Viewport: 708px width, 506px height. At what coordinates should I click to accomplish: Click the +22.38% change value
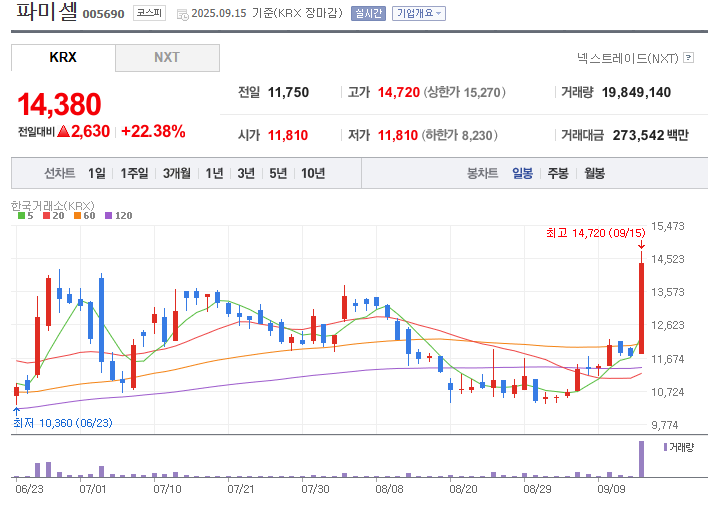(x=154, y=131)
